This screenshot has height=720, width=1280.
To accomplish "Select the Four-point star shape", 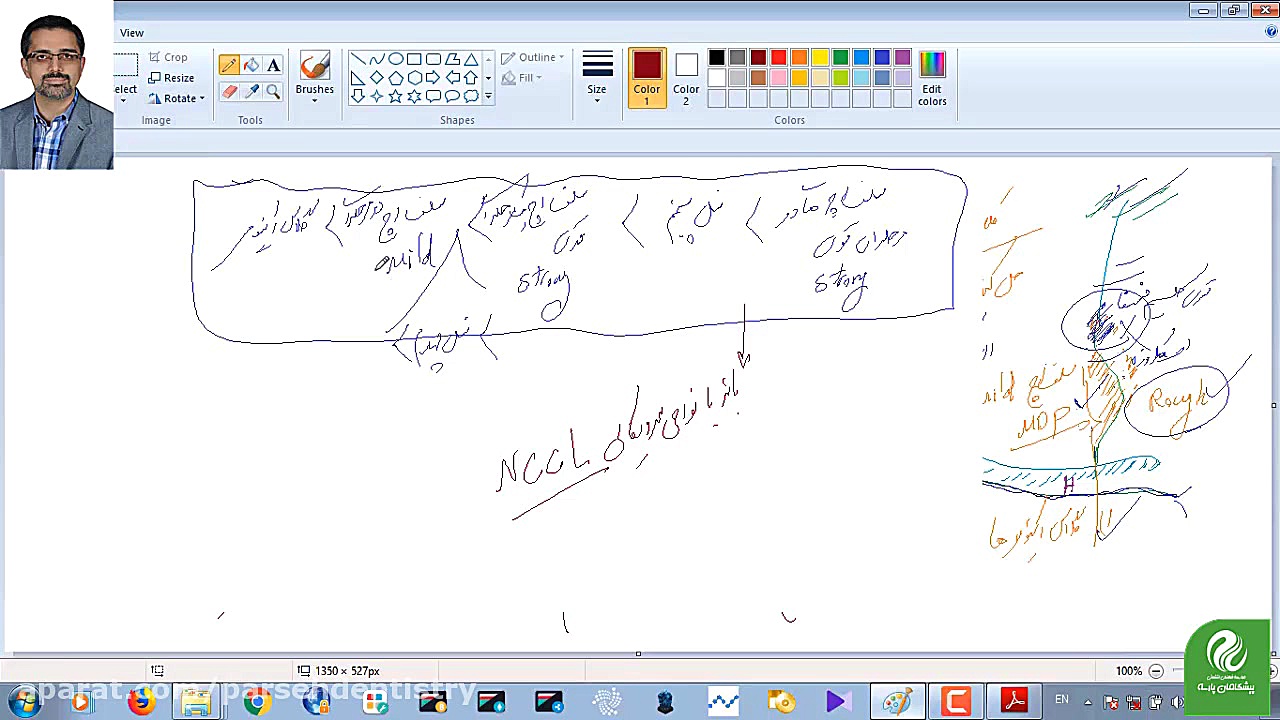I will pyautogui.click(x=377, y=96).
